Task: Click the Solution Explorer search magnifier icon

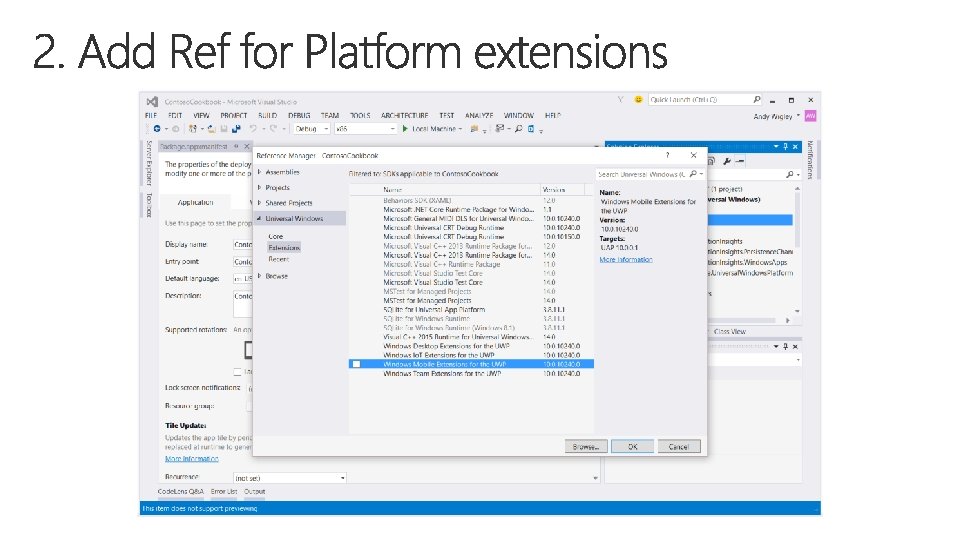Action: click(x=790, y=174)
